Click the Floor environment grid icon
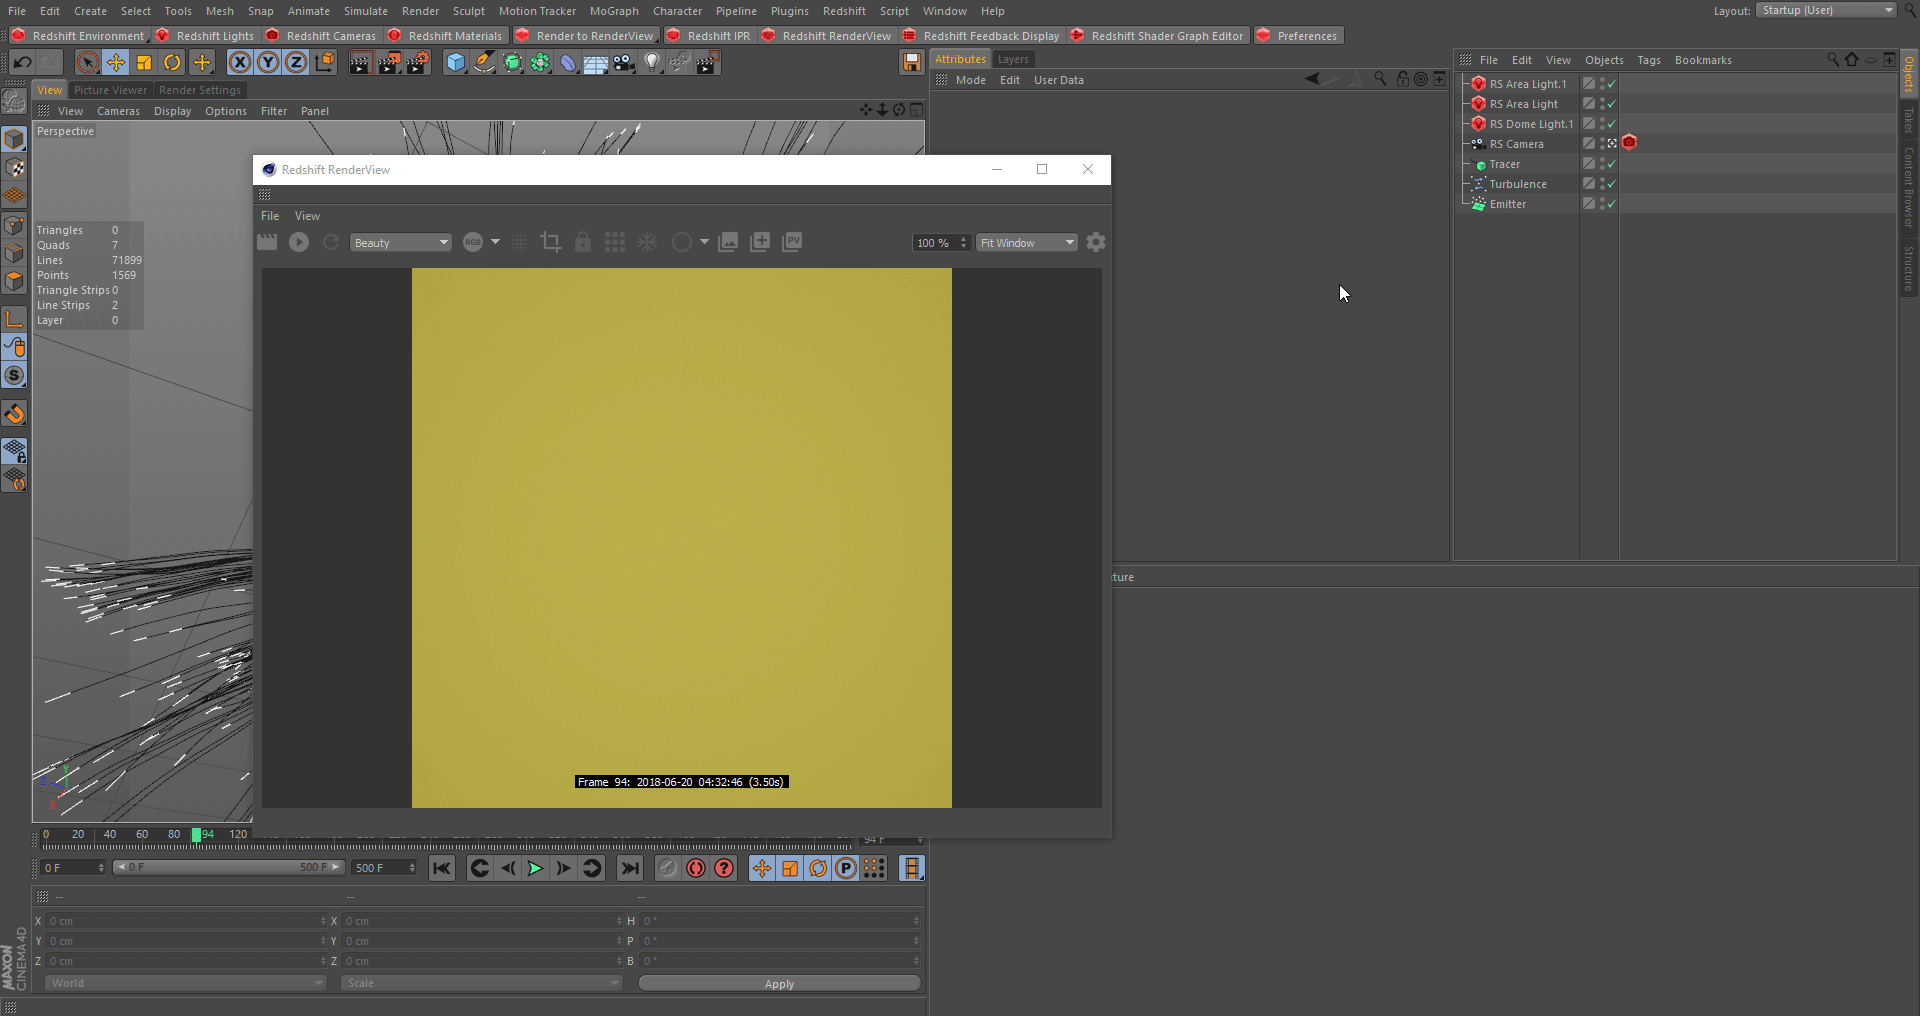The width and height of the screenshot is (1920, 1016). click(596, 63)
